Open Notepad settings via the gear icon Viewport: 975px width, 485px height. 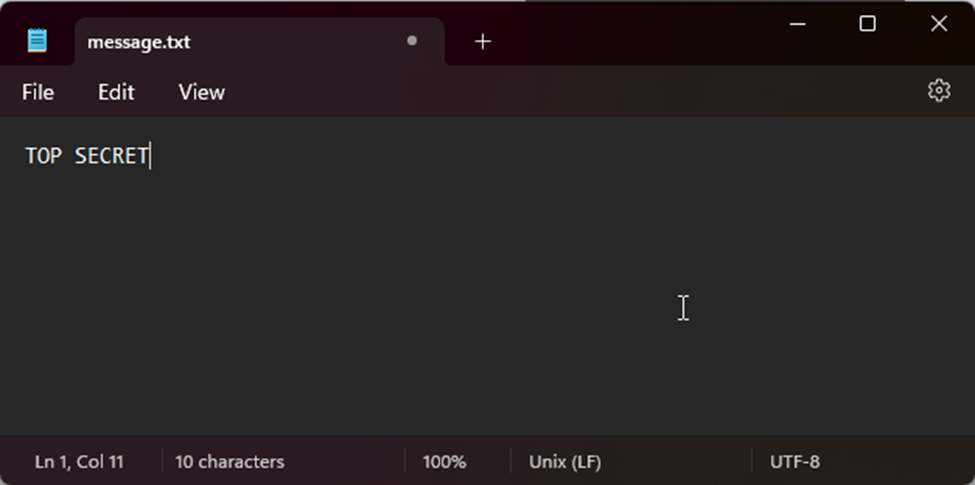[938, 91]
